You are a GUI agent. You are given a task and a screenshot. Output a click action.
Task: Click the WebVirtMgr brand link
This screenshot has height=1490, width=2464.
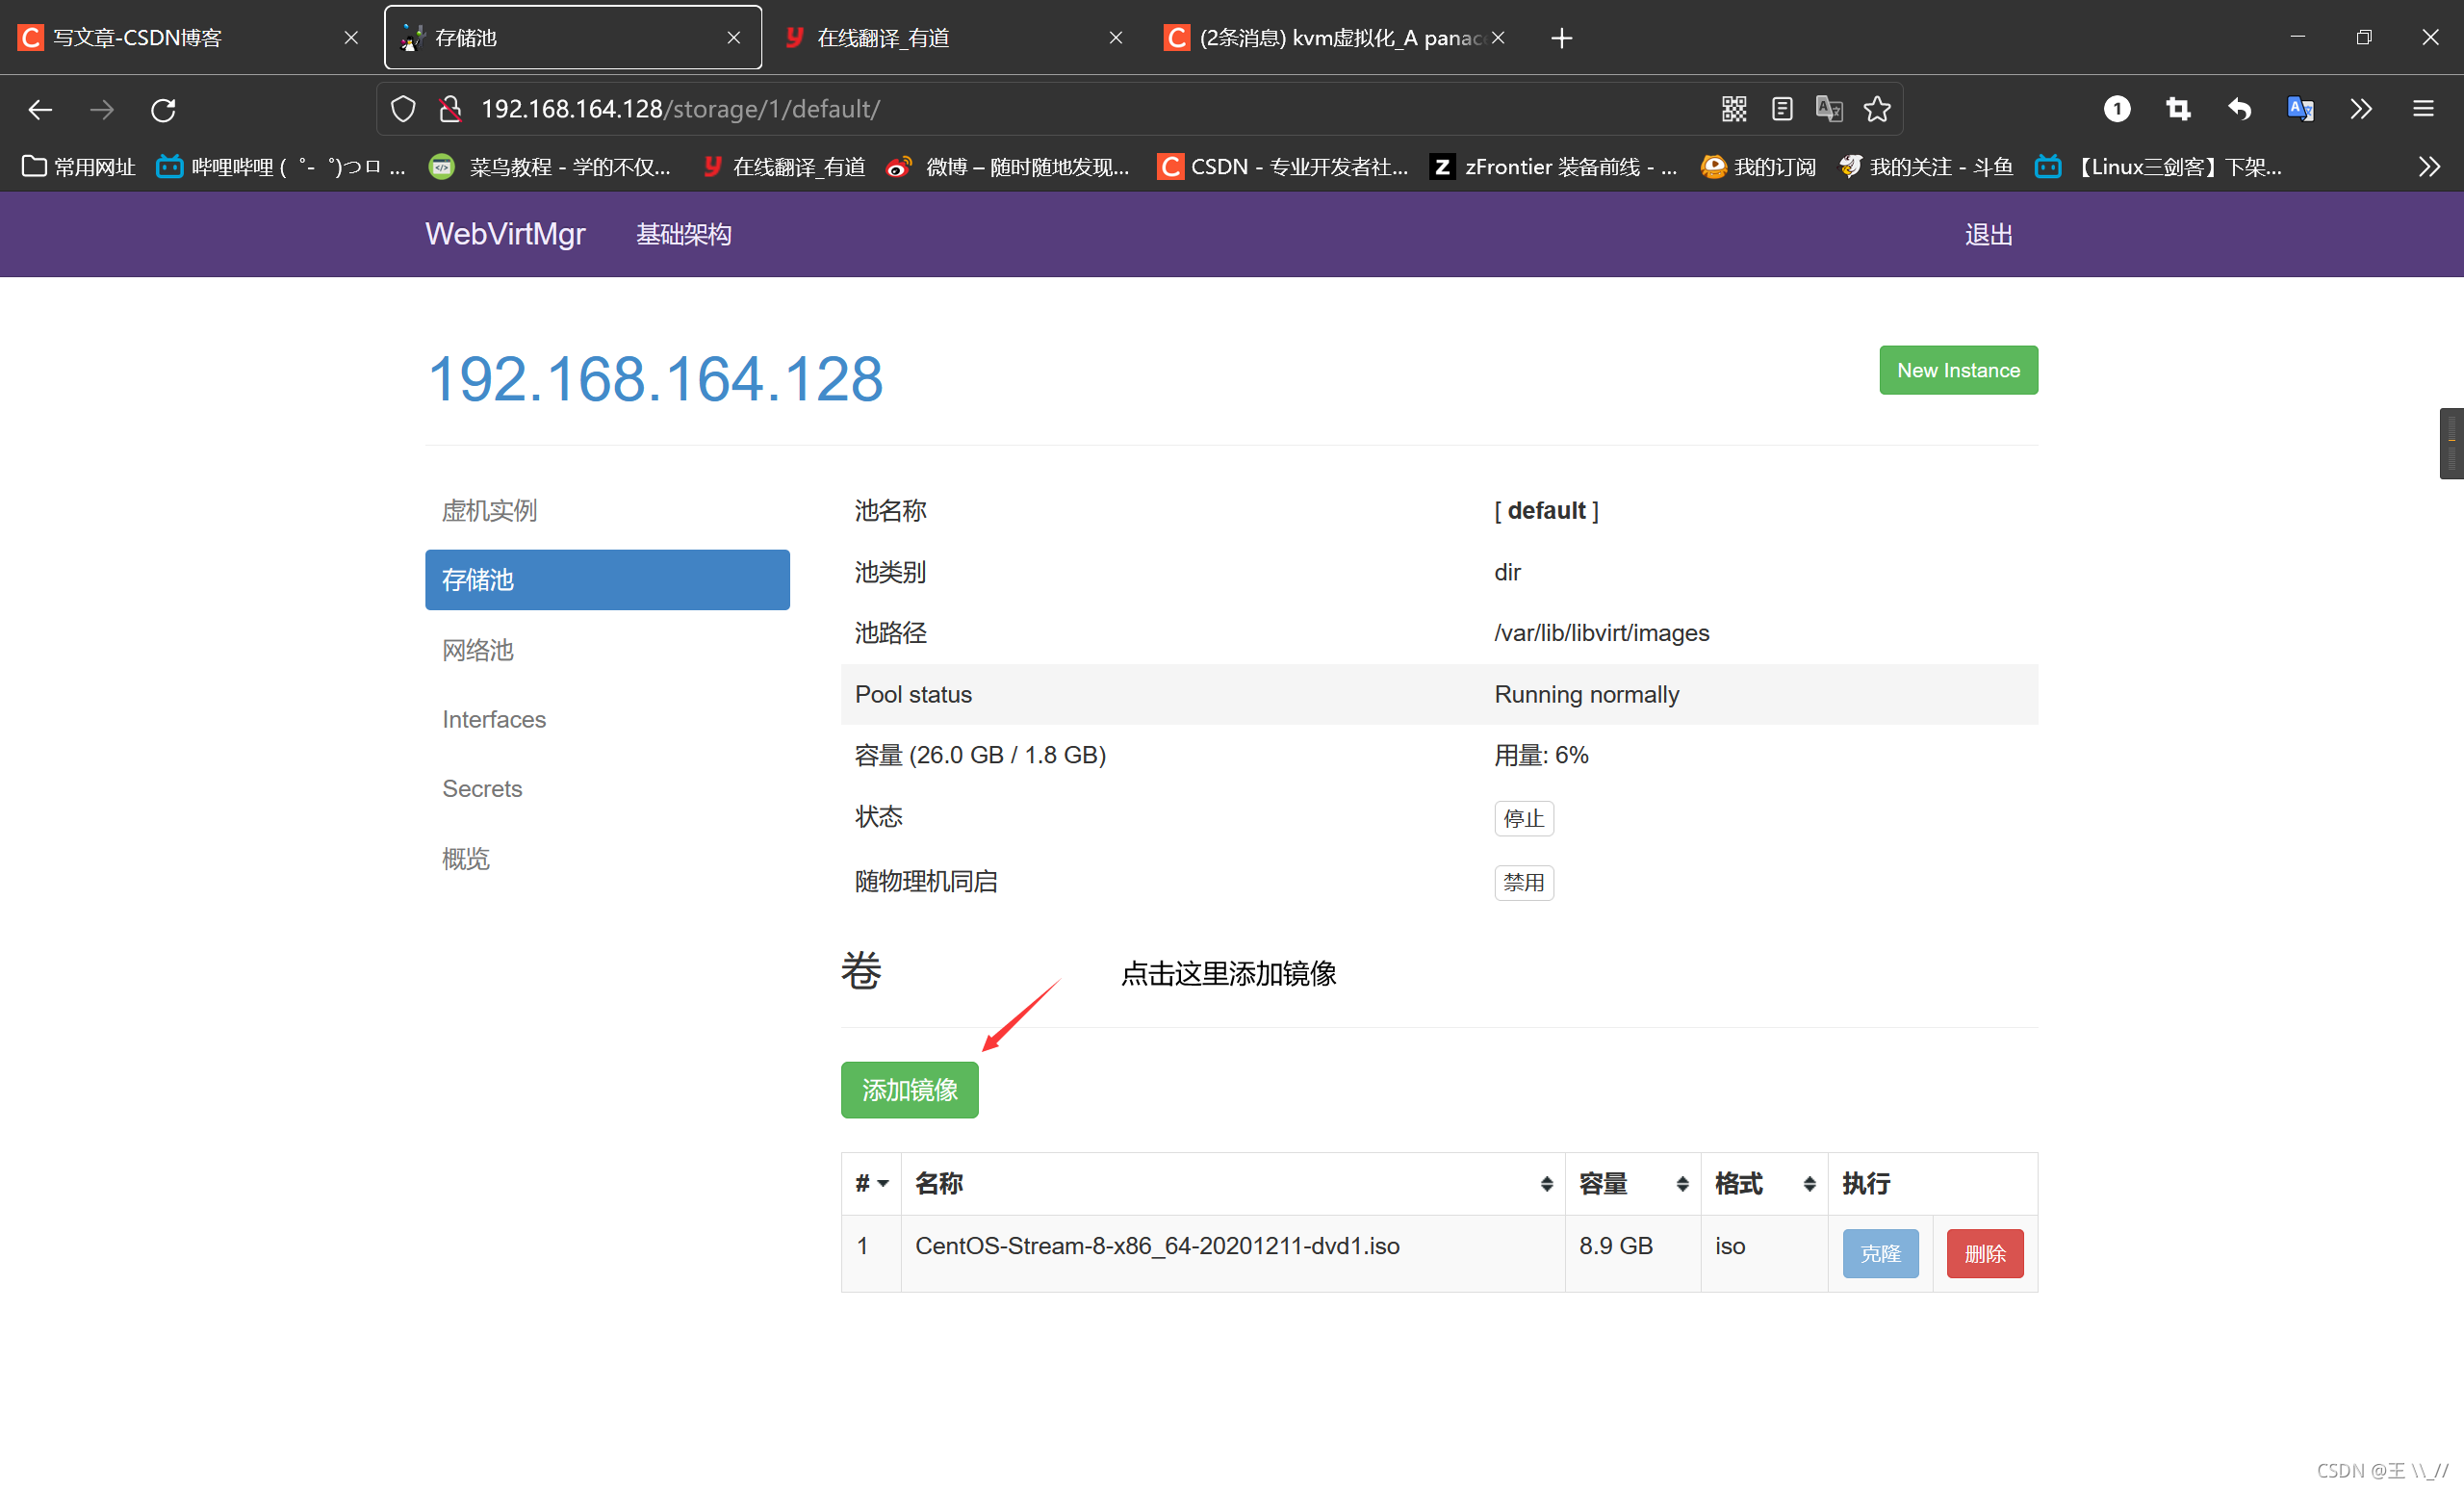(505, 234)
